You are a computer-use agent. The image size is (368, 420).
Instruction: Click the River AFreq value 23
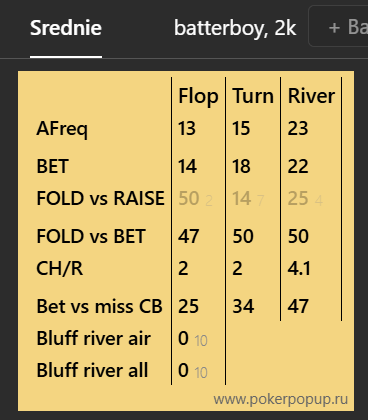pyautogui.click(x=298, y=129)
